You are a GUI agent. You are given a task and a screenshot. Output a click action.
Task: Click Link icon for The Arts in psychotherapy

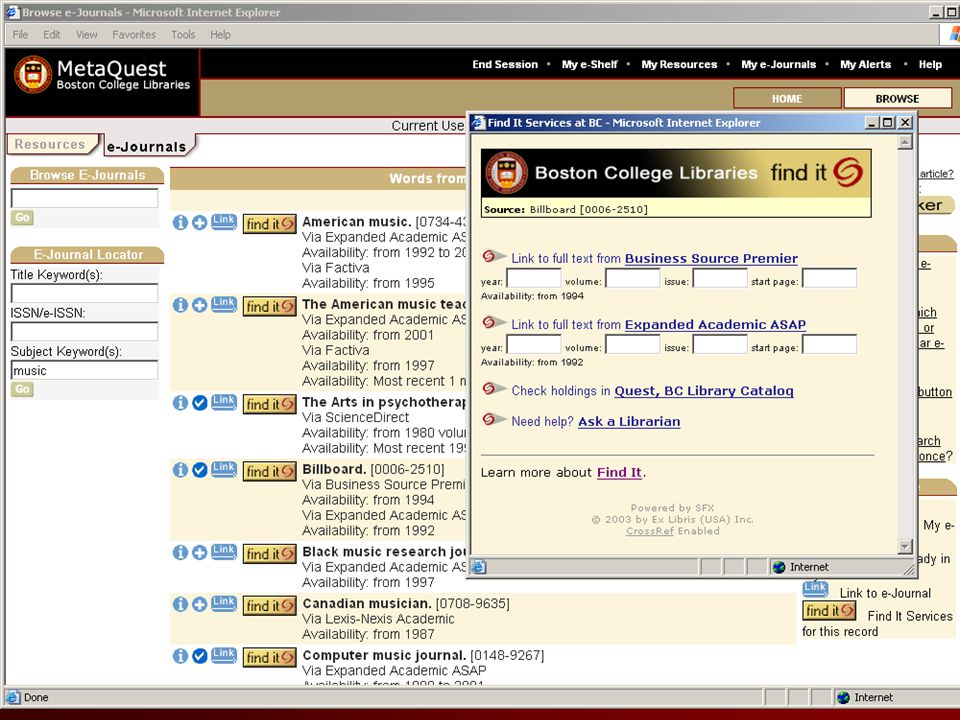point(224,402)
